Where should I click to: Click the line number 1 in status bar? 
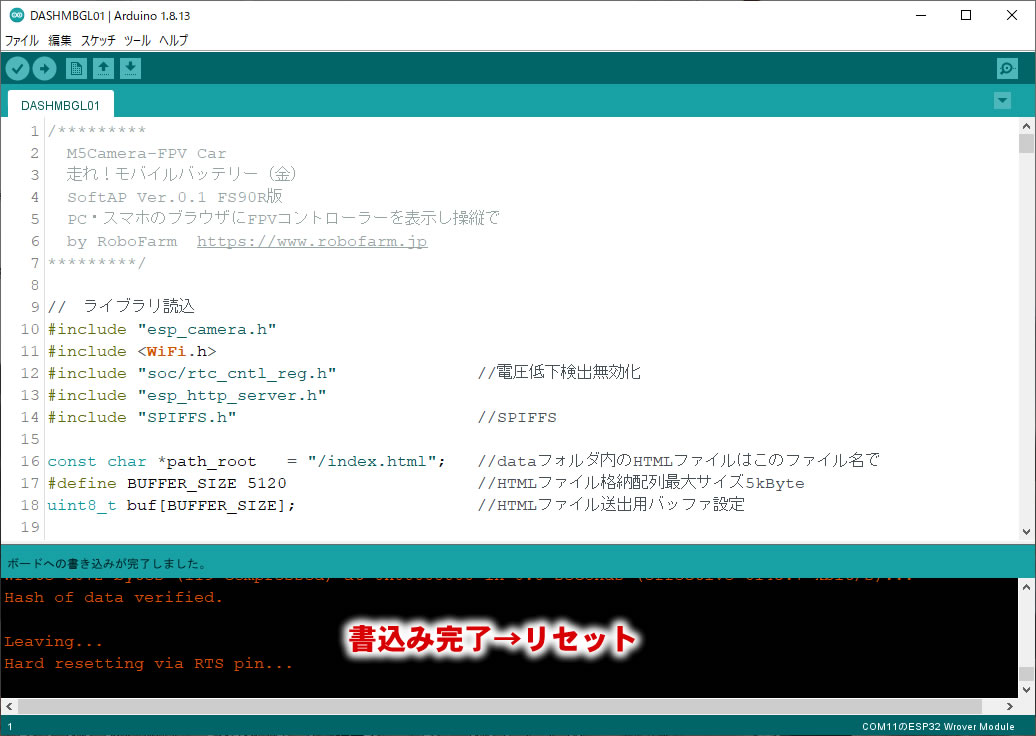pos(10,726)
